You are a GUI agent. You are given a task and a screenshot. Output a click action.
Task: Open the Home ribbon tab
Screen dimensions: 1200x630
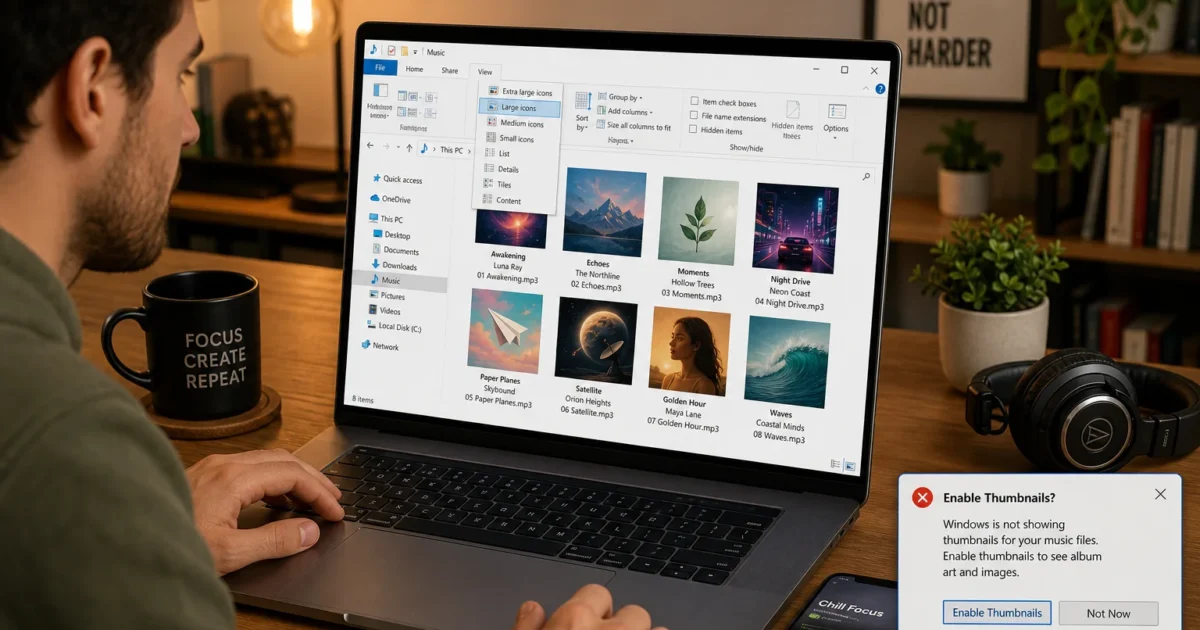414,69
